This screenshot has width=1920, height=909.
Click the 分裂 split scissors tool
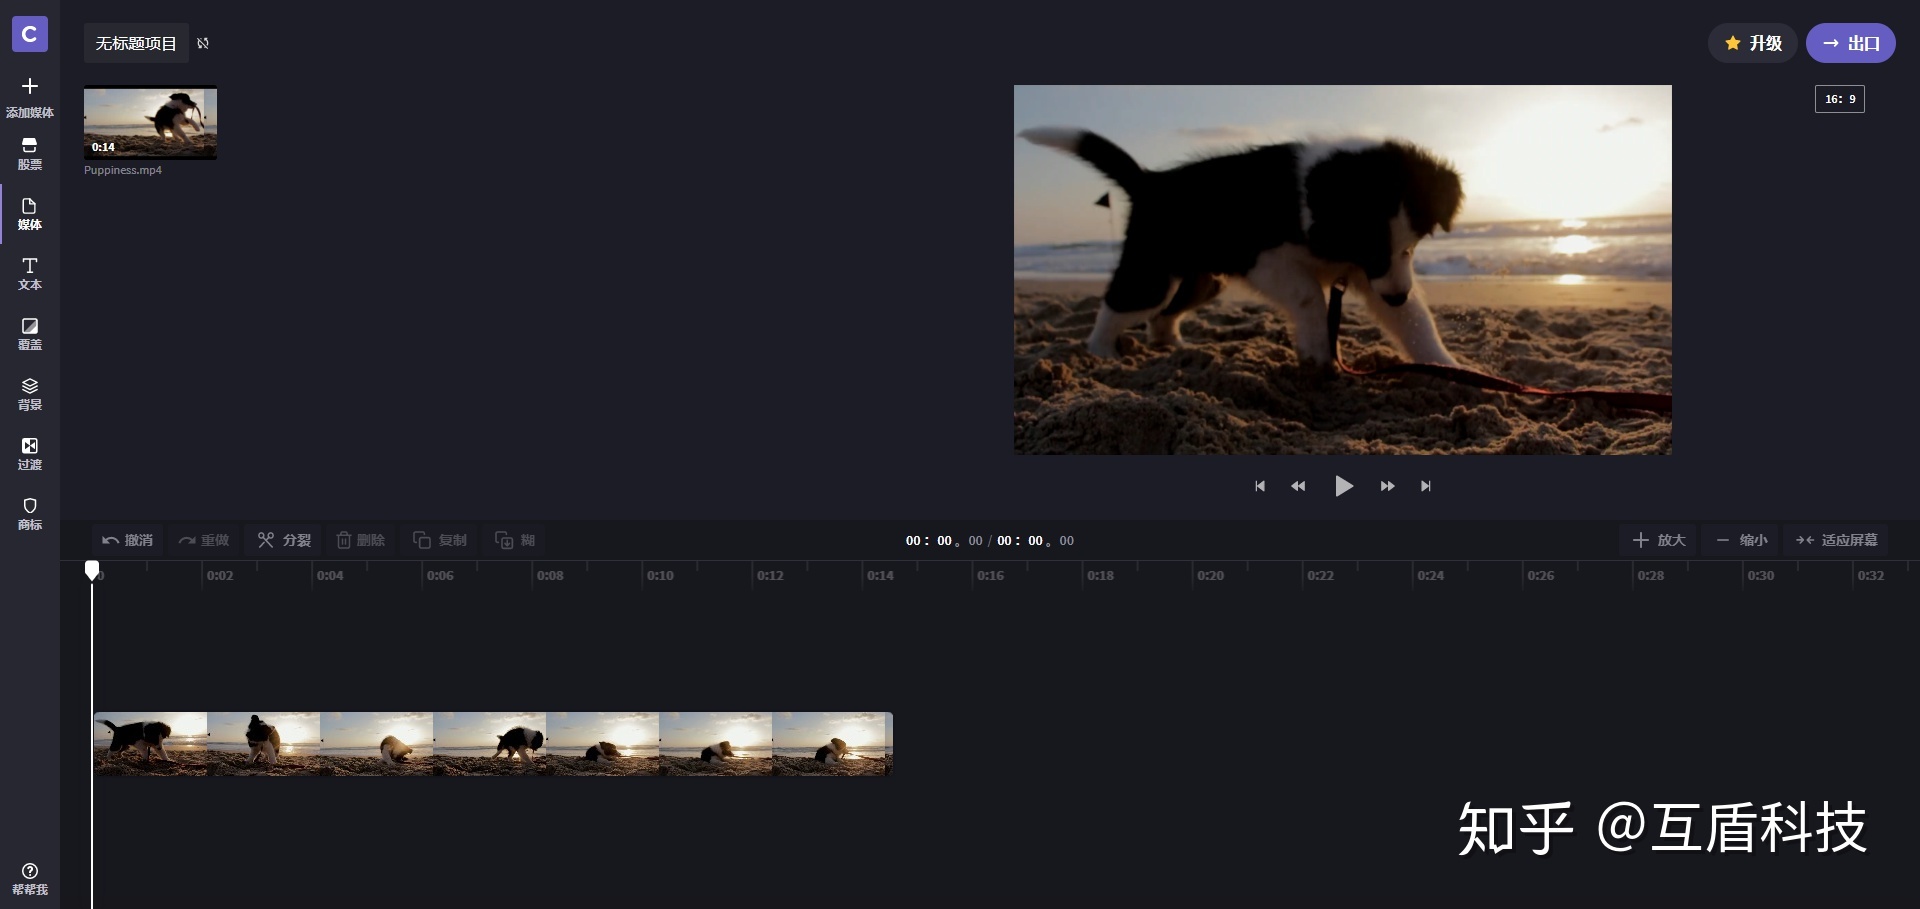click(x=284, y=540)
